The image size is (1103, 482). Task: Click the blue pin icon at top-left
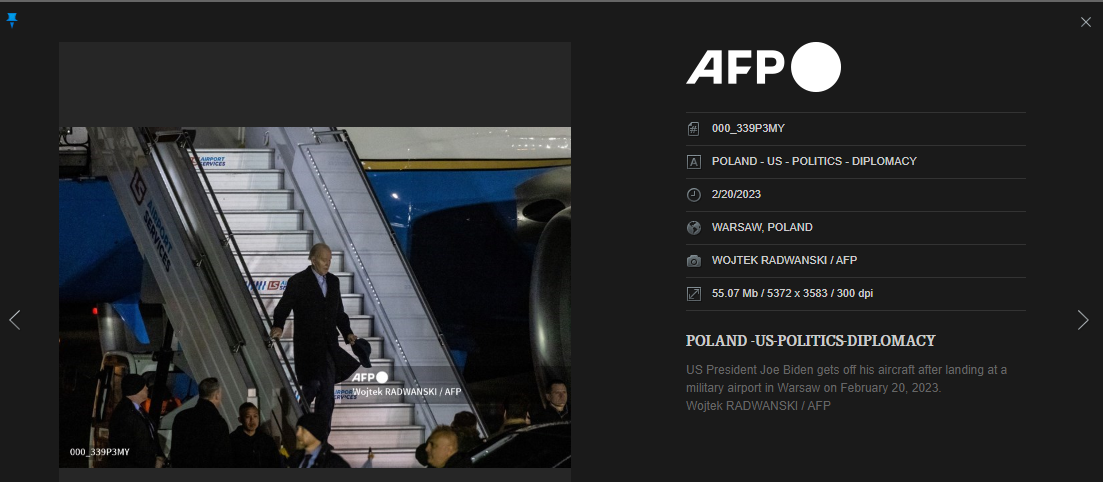[x=12, y=21]
